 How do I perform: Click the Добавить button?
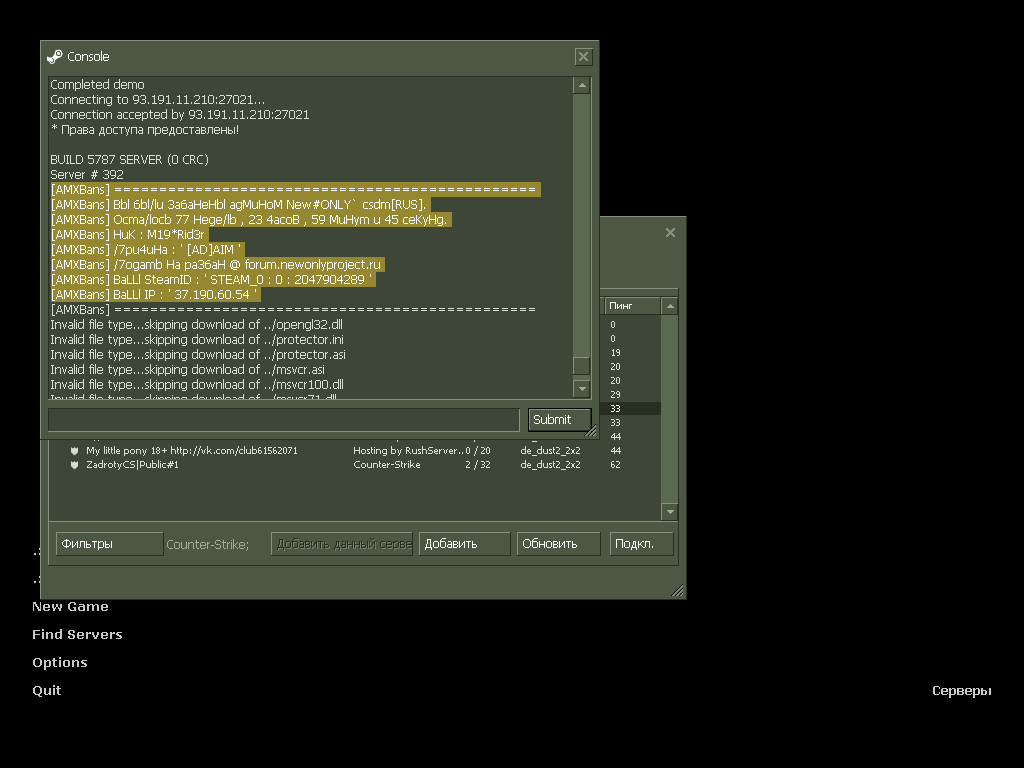click(x=464, y=544)
